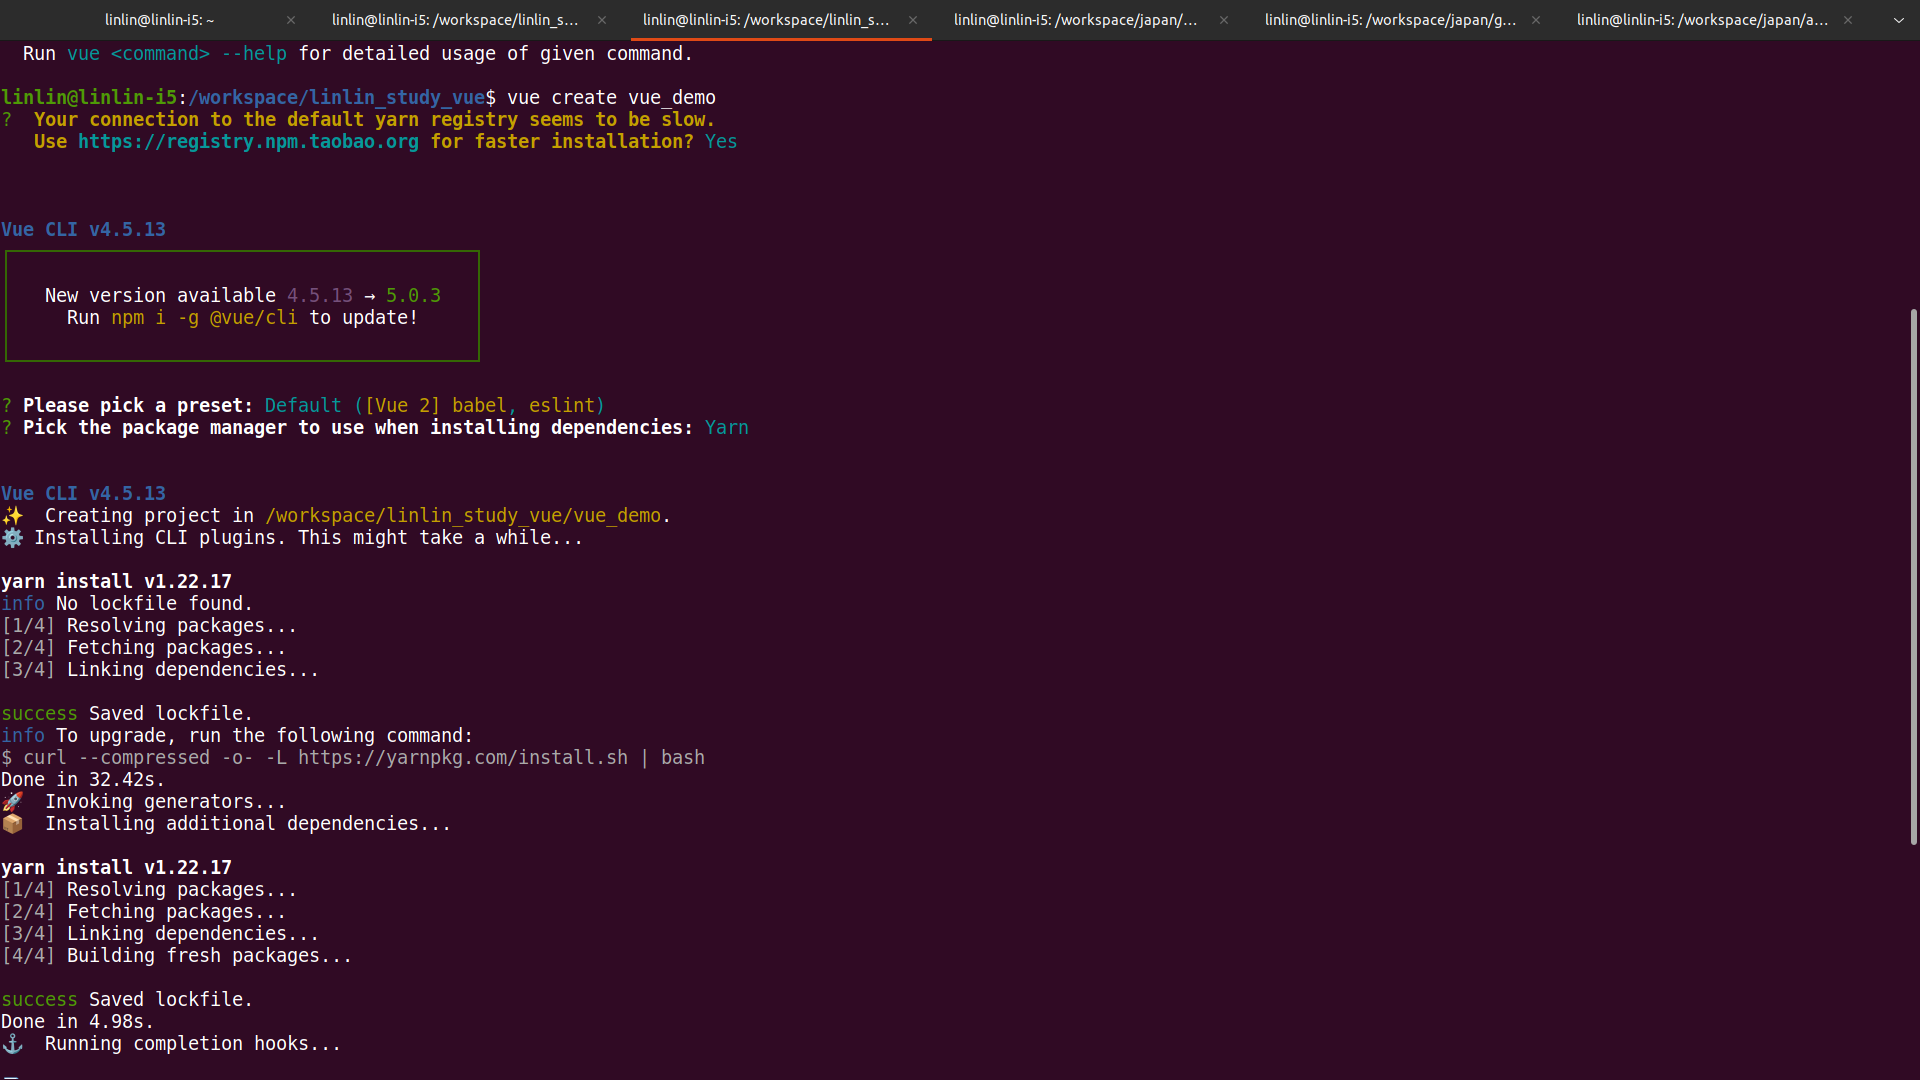Switch to the linlin@linlin-i5: ~ tab
This screenshot has width=1920, height=1080.
click(160, 20)
